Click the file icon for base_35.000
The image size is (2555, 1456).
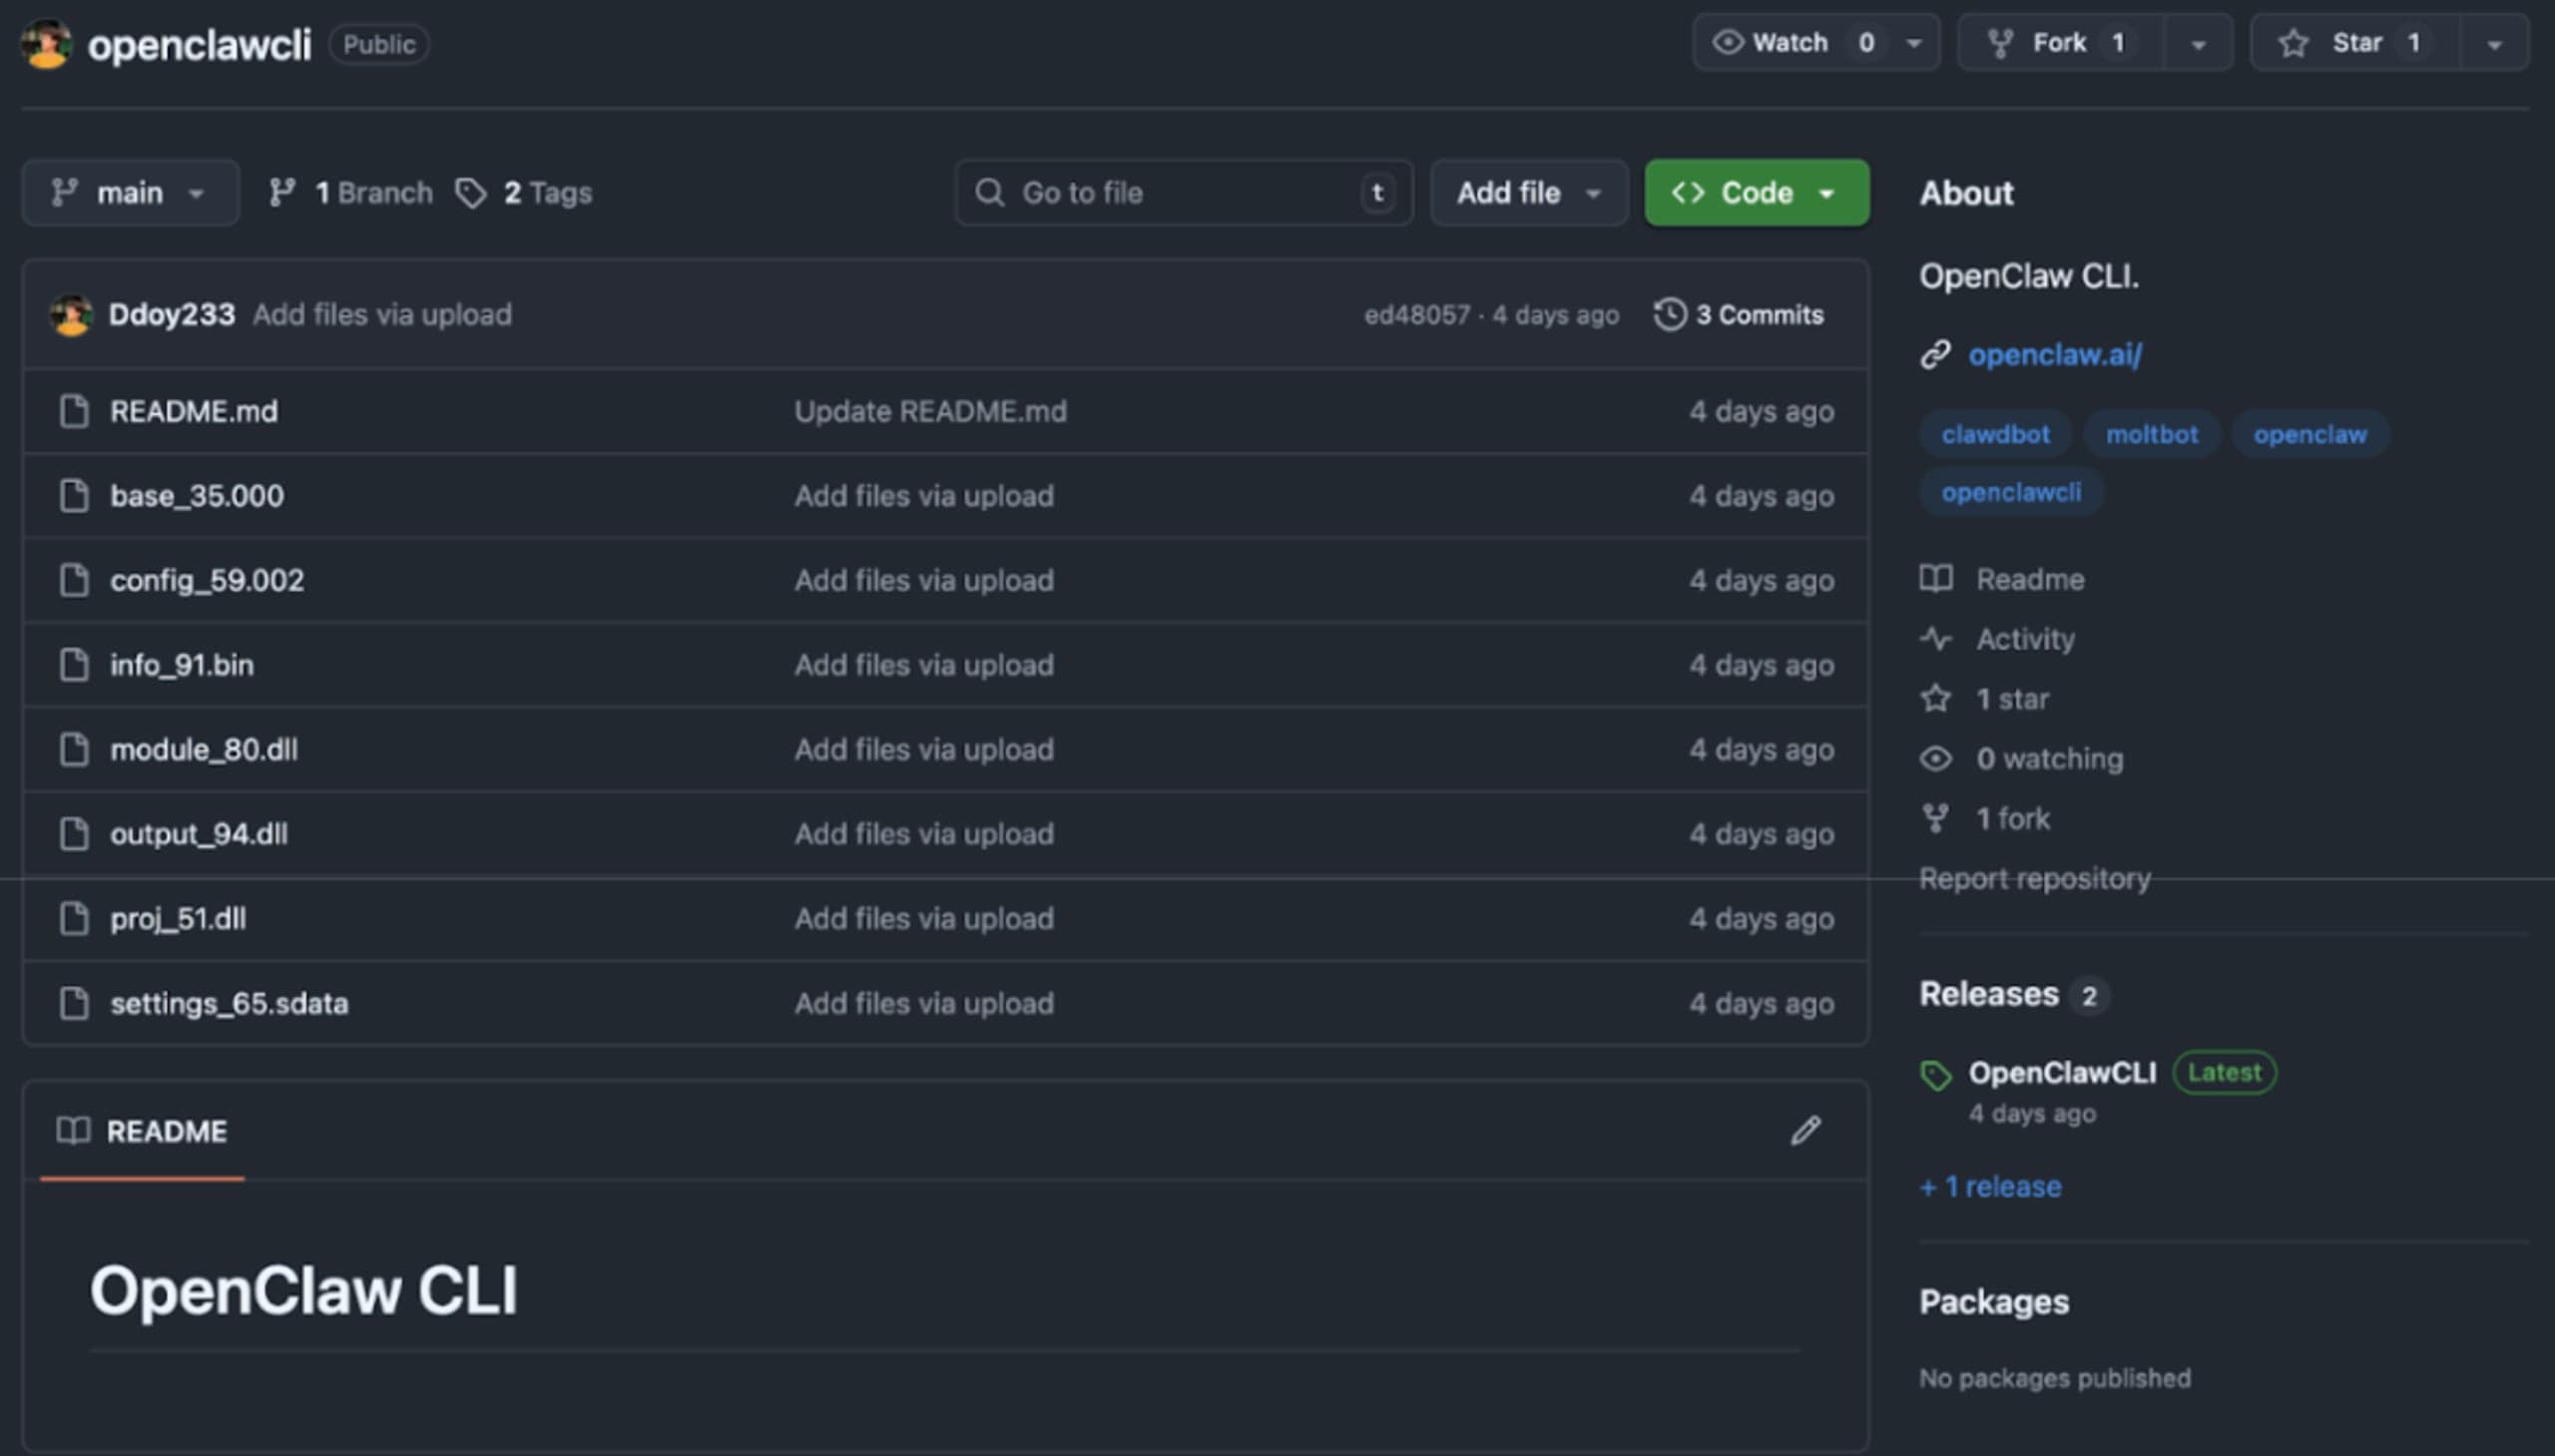[74, 496]
